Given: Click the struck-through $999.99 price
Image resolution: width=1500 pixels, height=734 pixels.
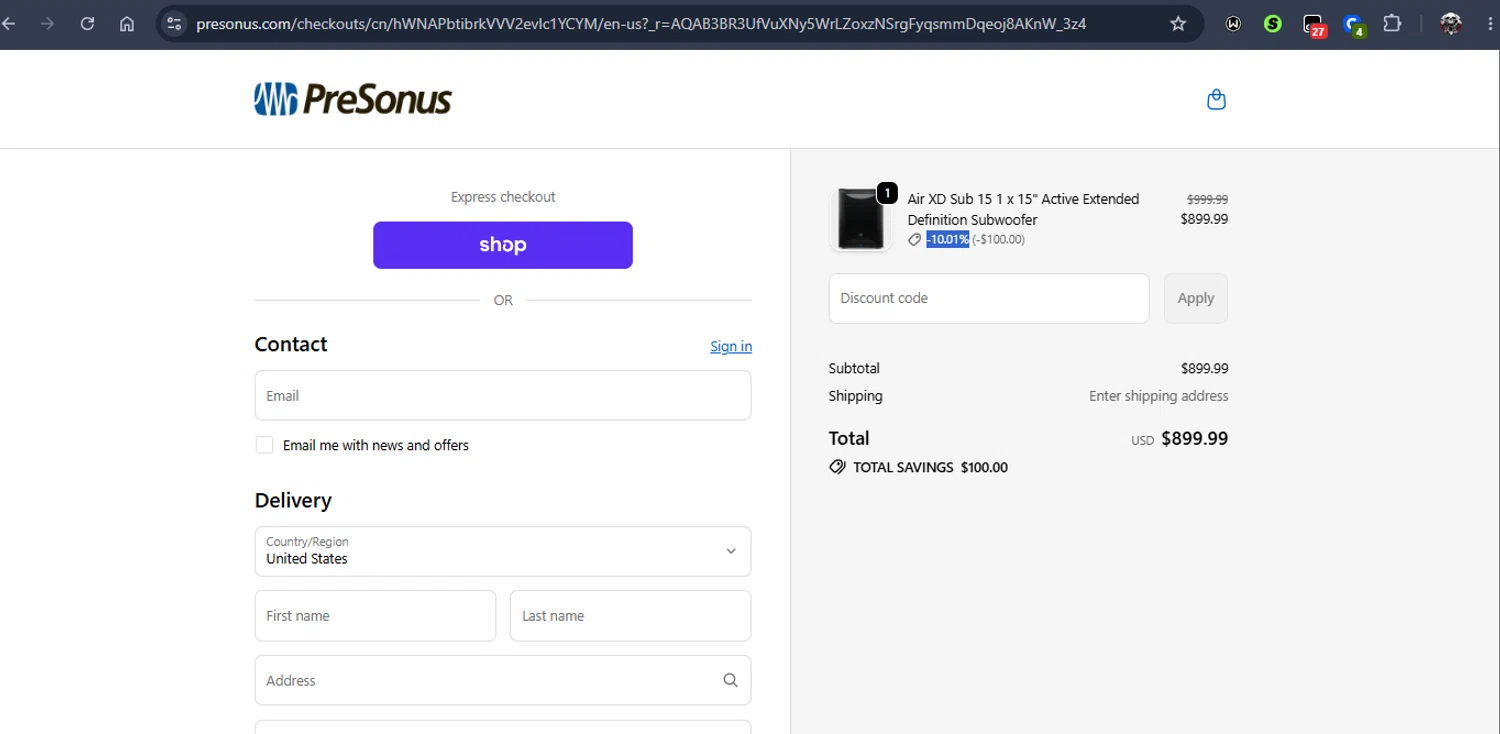Looking at the screenshot, I should pyautogui.click(x=1207, y=199).
